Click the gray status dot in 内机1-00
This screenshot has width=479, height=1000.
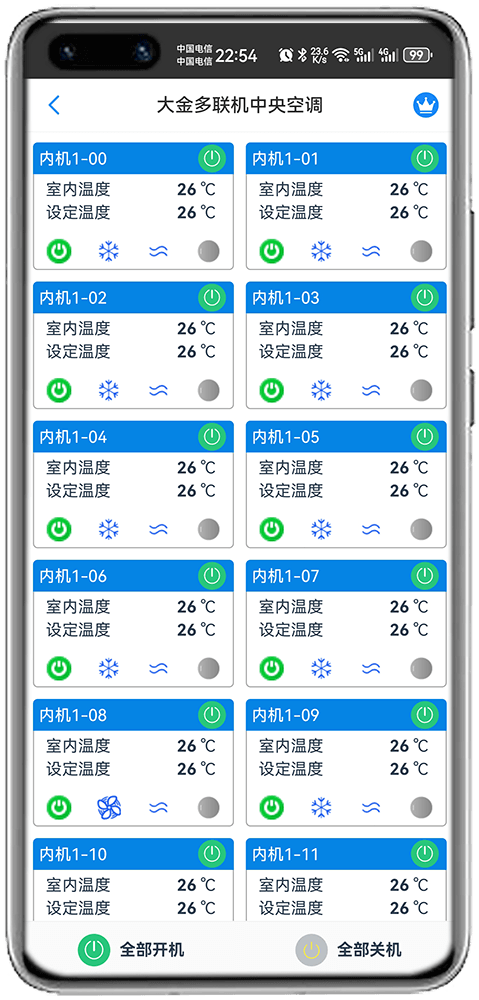click(209, 251)
